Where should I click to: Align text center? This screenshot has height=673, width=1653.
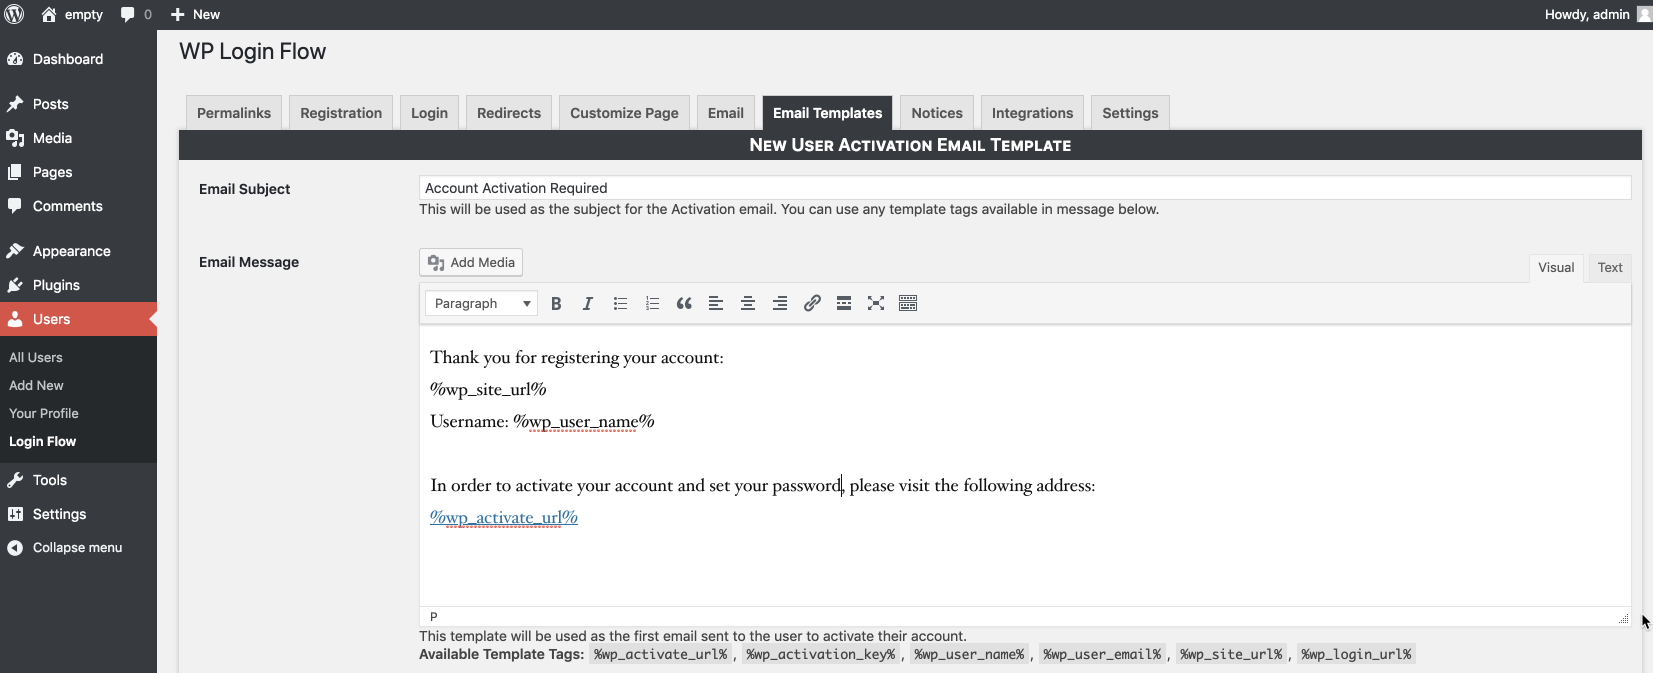(748, 303)
